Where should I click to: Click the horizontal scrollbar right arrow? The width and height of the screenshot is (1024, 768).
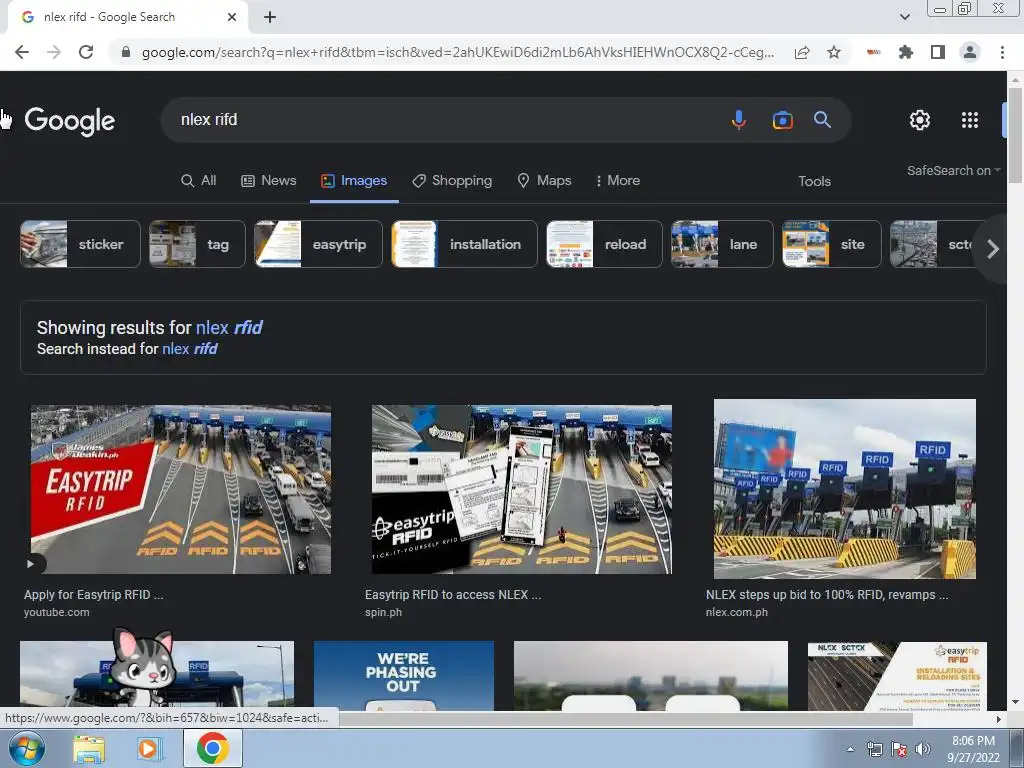[x=999, y=719]
